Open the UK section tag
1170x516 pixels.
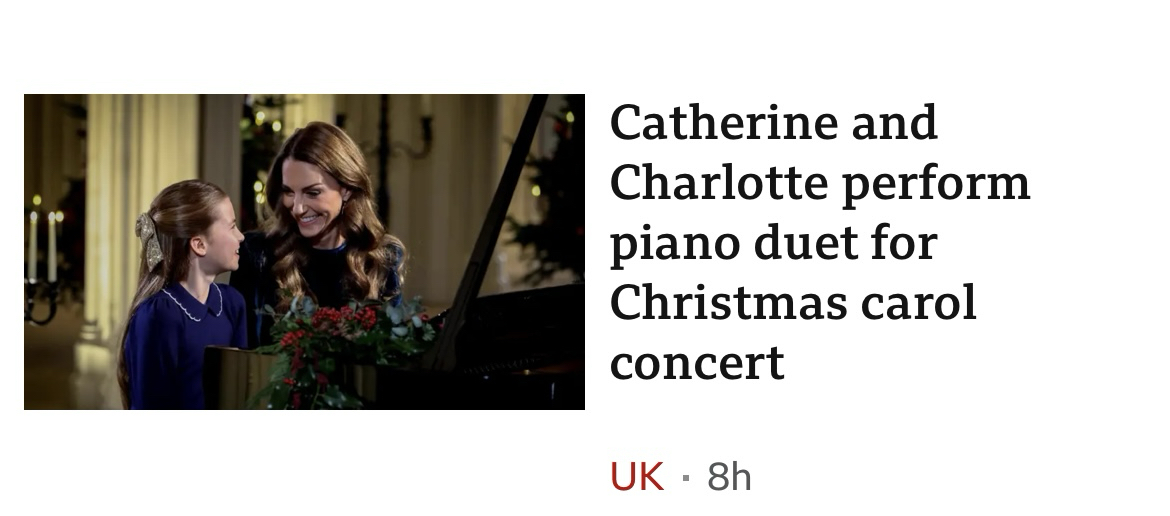click(637, 477)
